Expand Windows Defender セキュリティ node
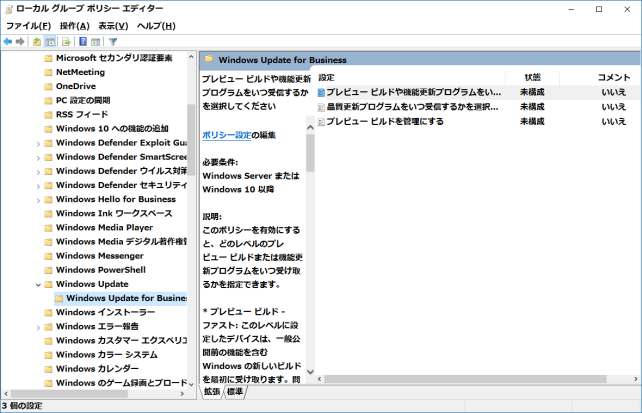The height and width of the screenshot is (413, 642). click(38, 186)
